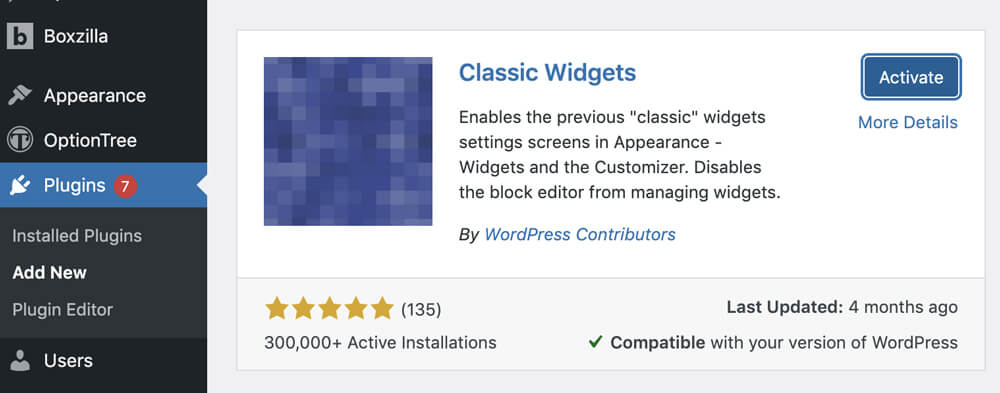The image size is (1000, 393).
Task: Open More Details for Classic Widgets
Action: coord(908,122)
